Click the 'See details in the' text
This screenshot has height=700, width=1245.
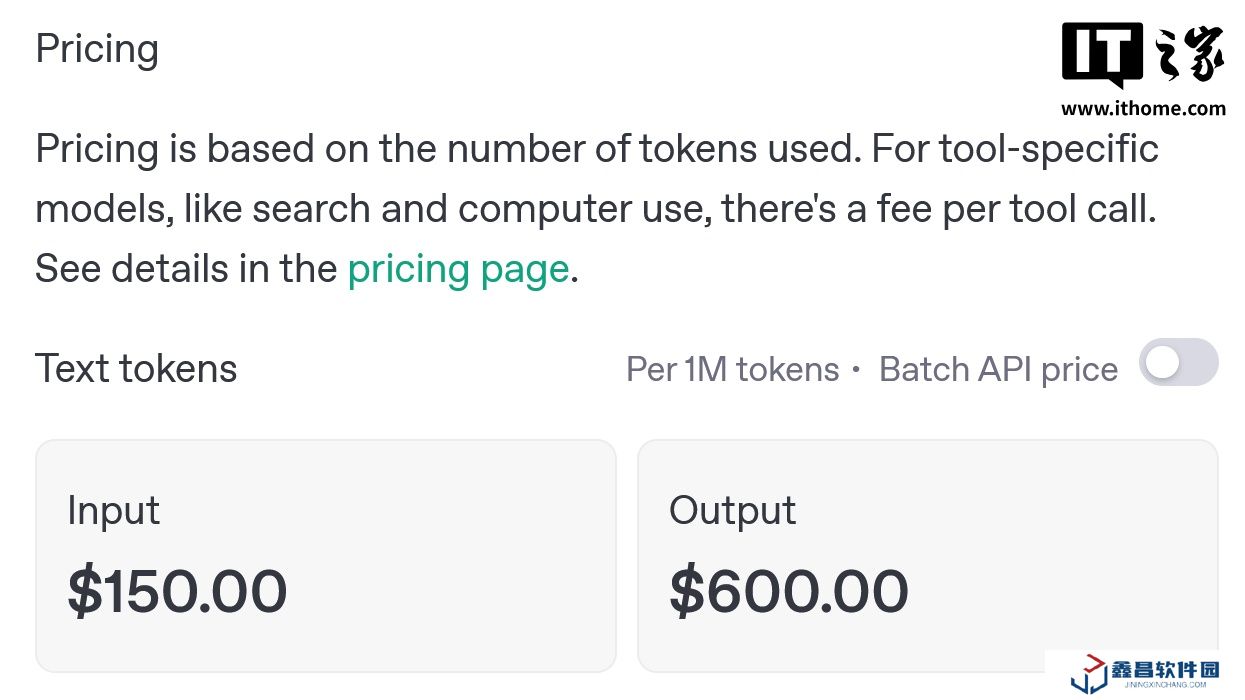pos(186,269)
